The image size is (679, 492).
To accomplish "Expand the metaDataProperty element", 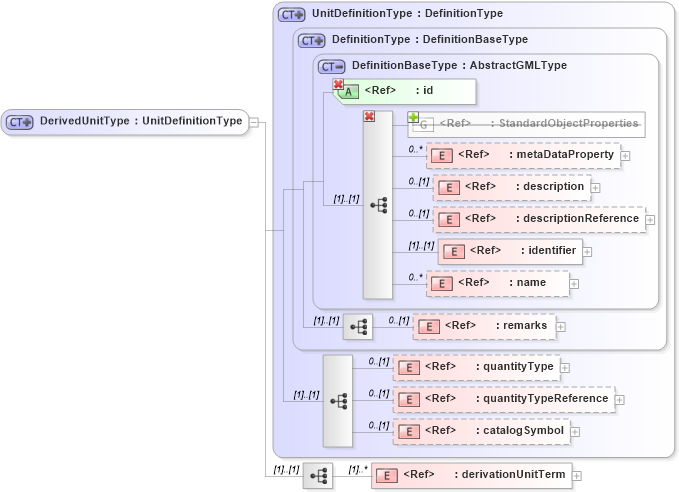I will [625, 156].
